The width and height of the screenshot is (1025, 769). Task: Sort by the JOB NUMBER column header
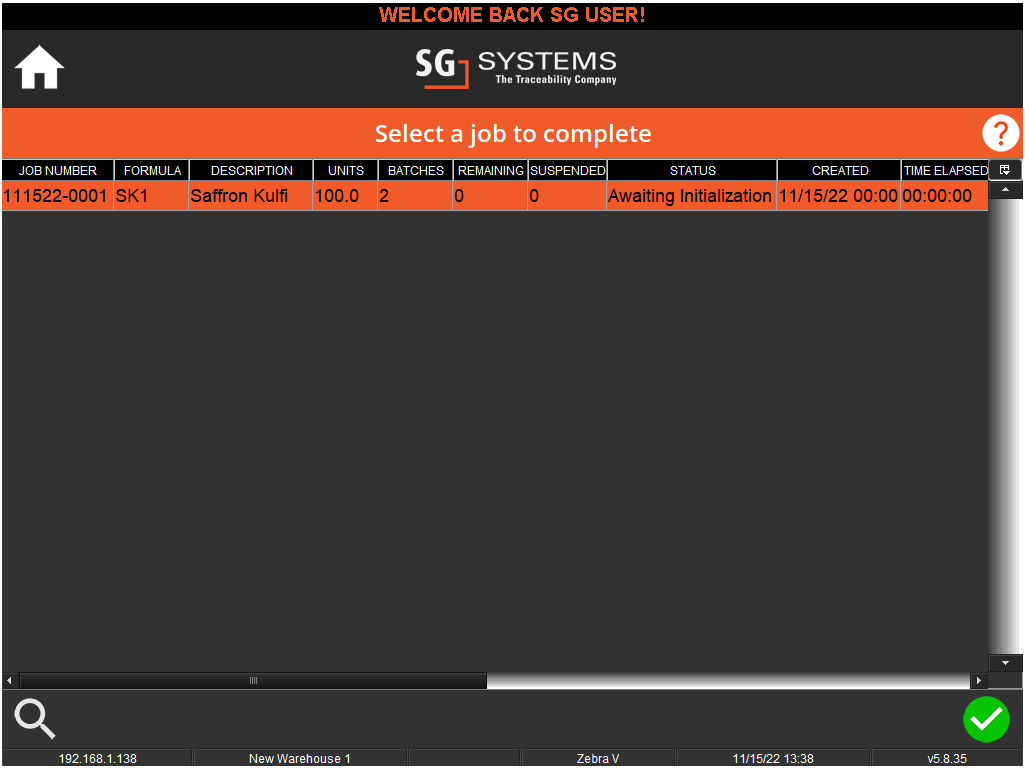57,170
